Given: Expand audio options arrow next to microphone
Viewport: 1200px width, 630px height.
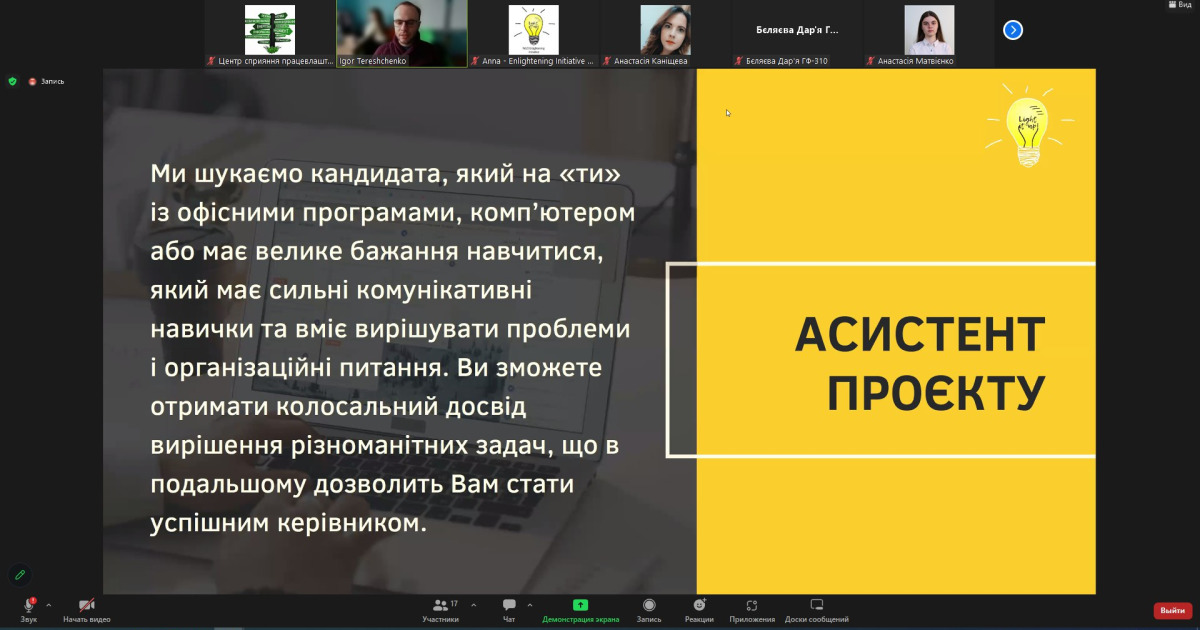Looking at the screenshot, I should 48,605.
